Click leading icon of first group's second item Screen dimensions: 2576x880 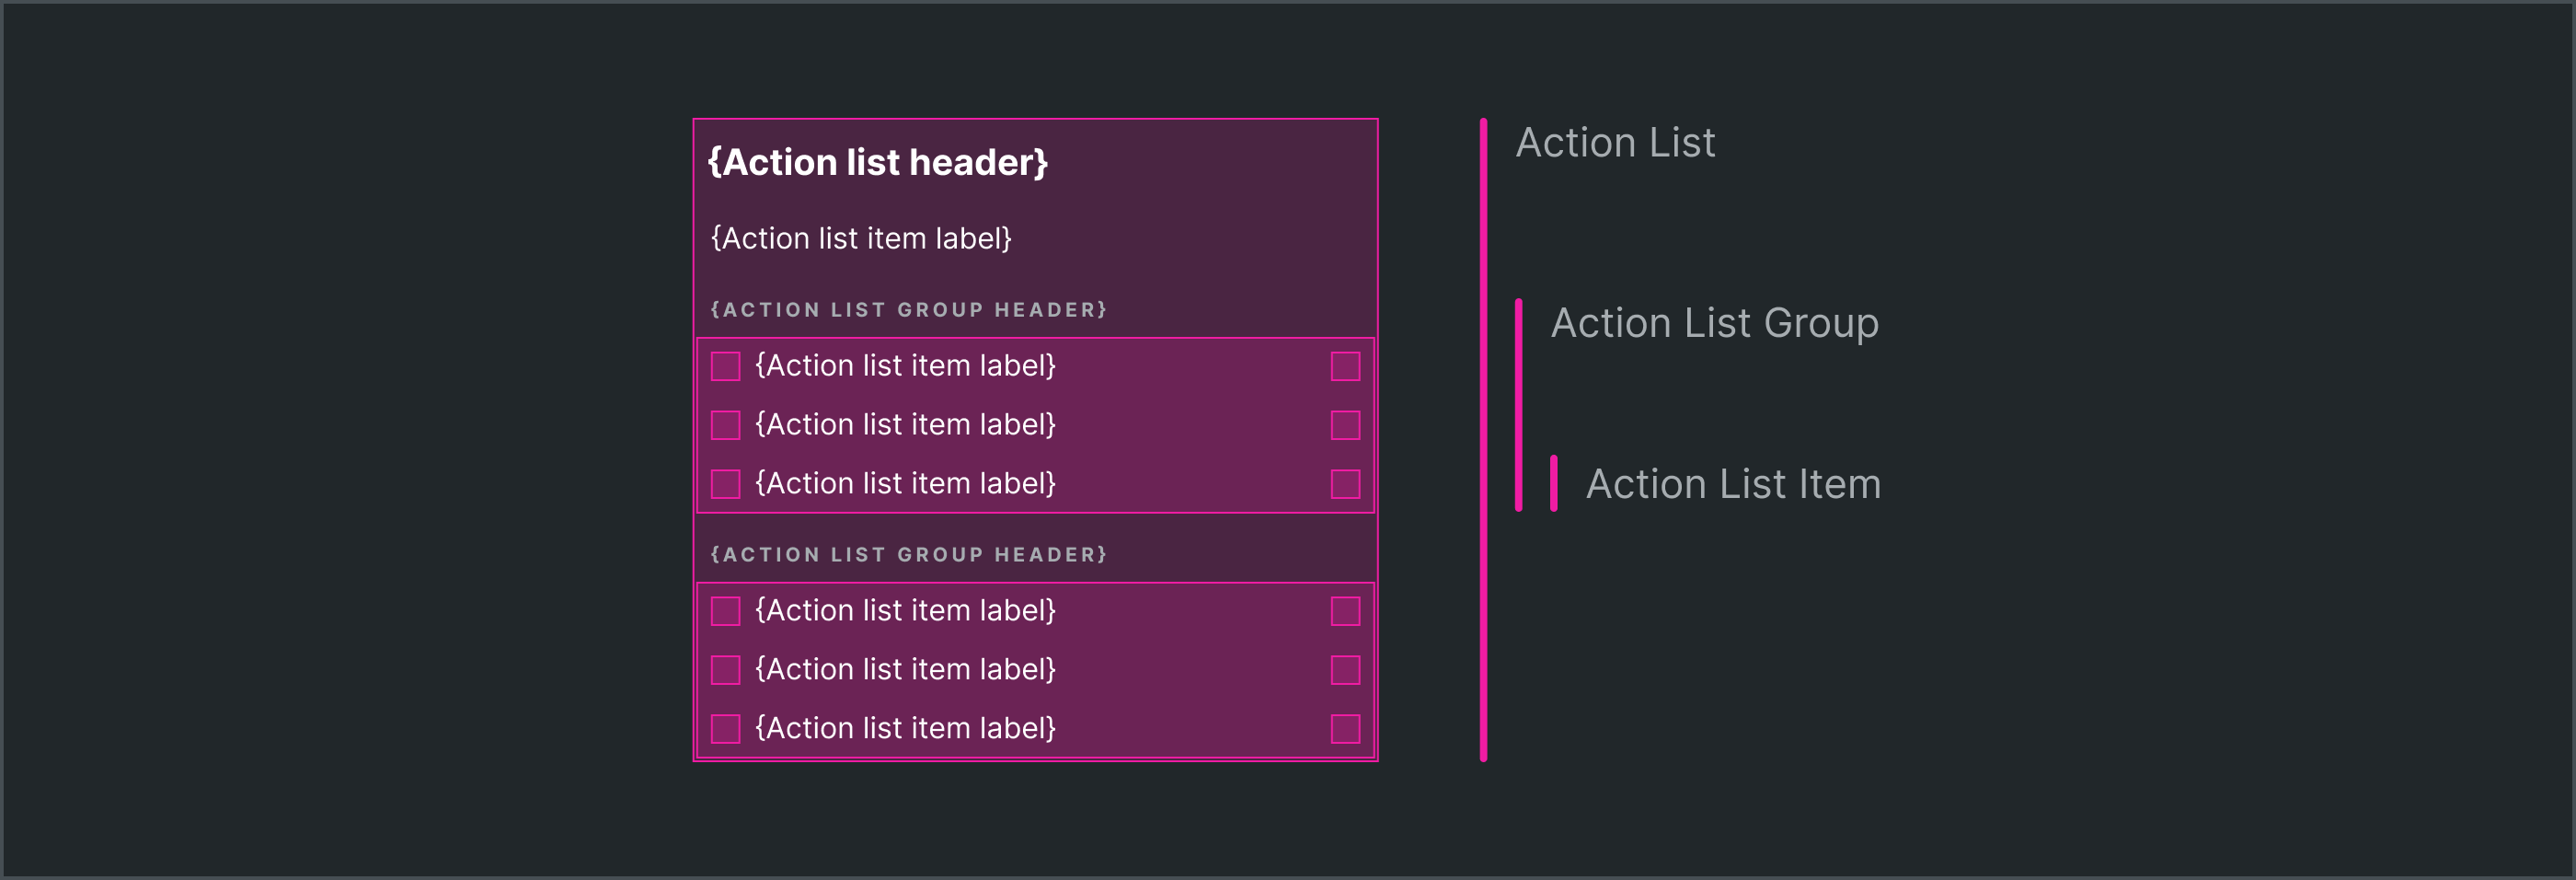pyautogui.click(x=725, y=425)
